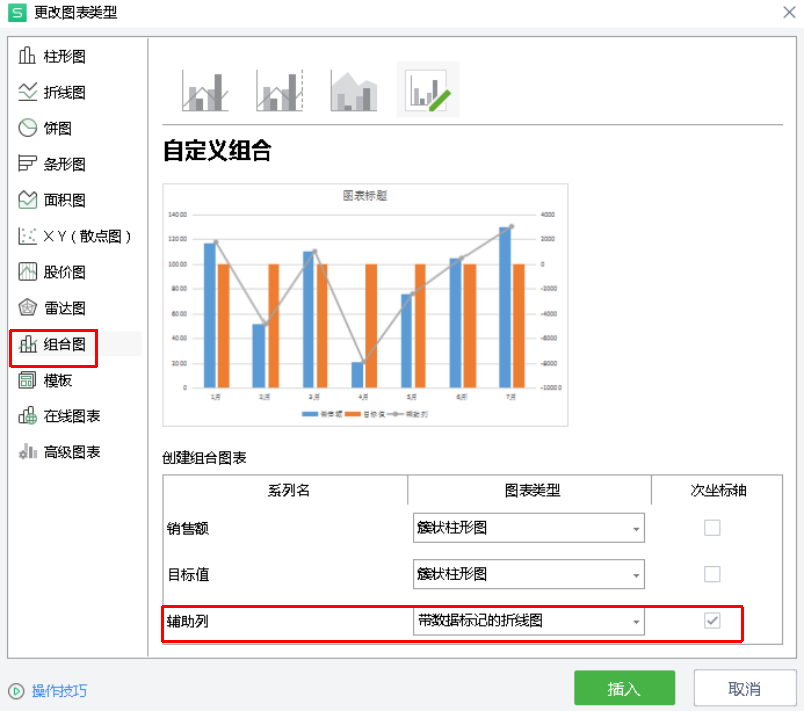
Task: Select the 高级图表 advanced chart icon
Action: coord(27,452)
